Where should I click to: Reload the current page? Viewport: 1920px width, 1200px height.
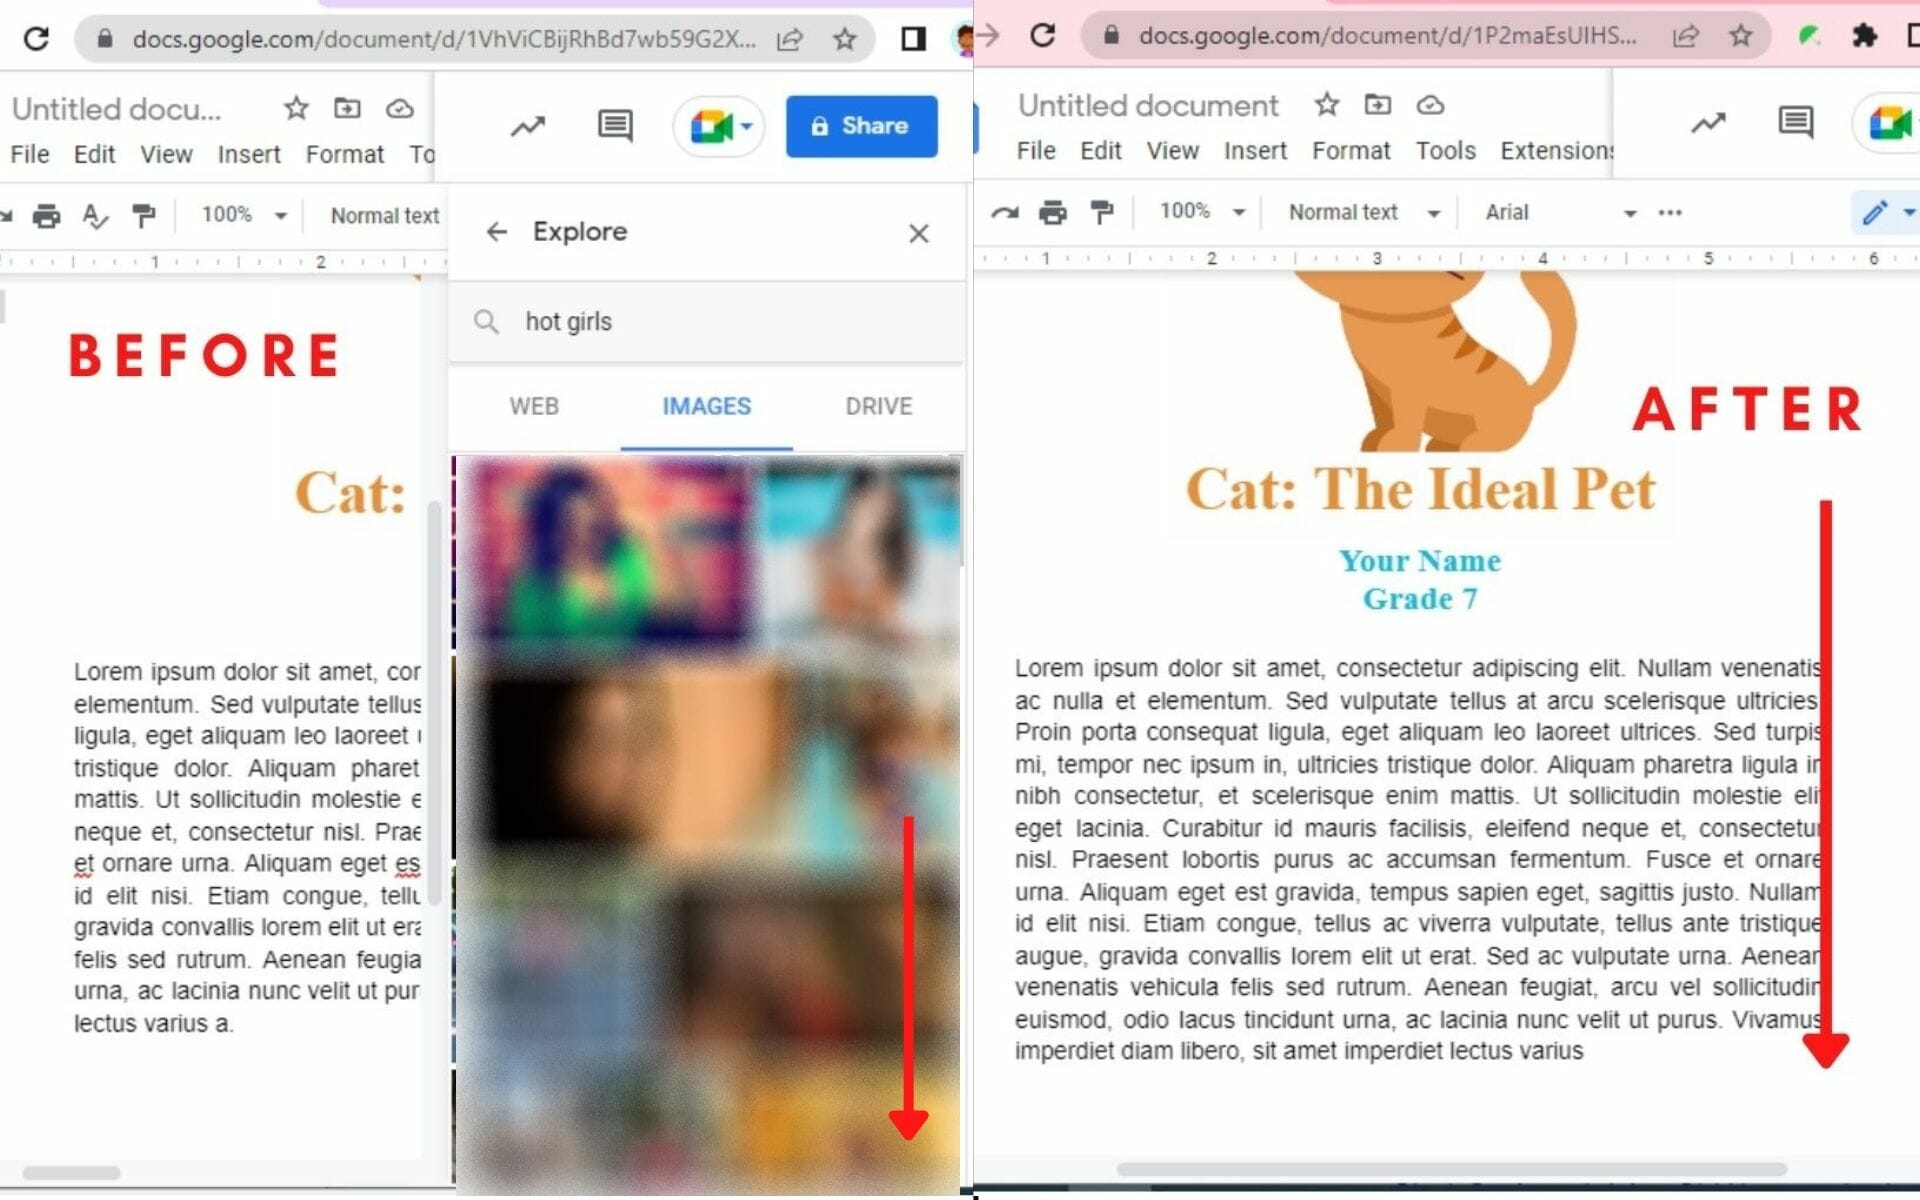tap(37, 37)
